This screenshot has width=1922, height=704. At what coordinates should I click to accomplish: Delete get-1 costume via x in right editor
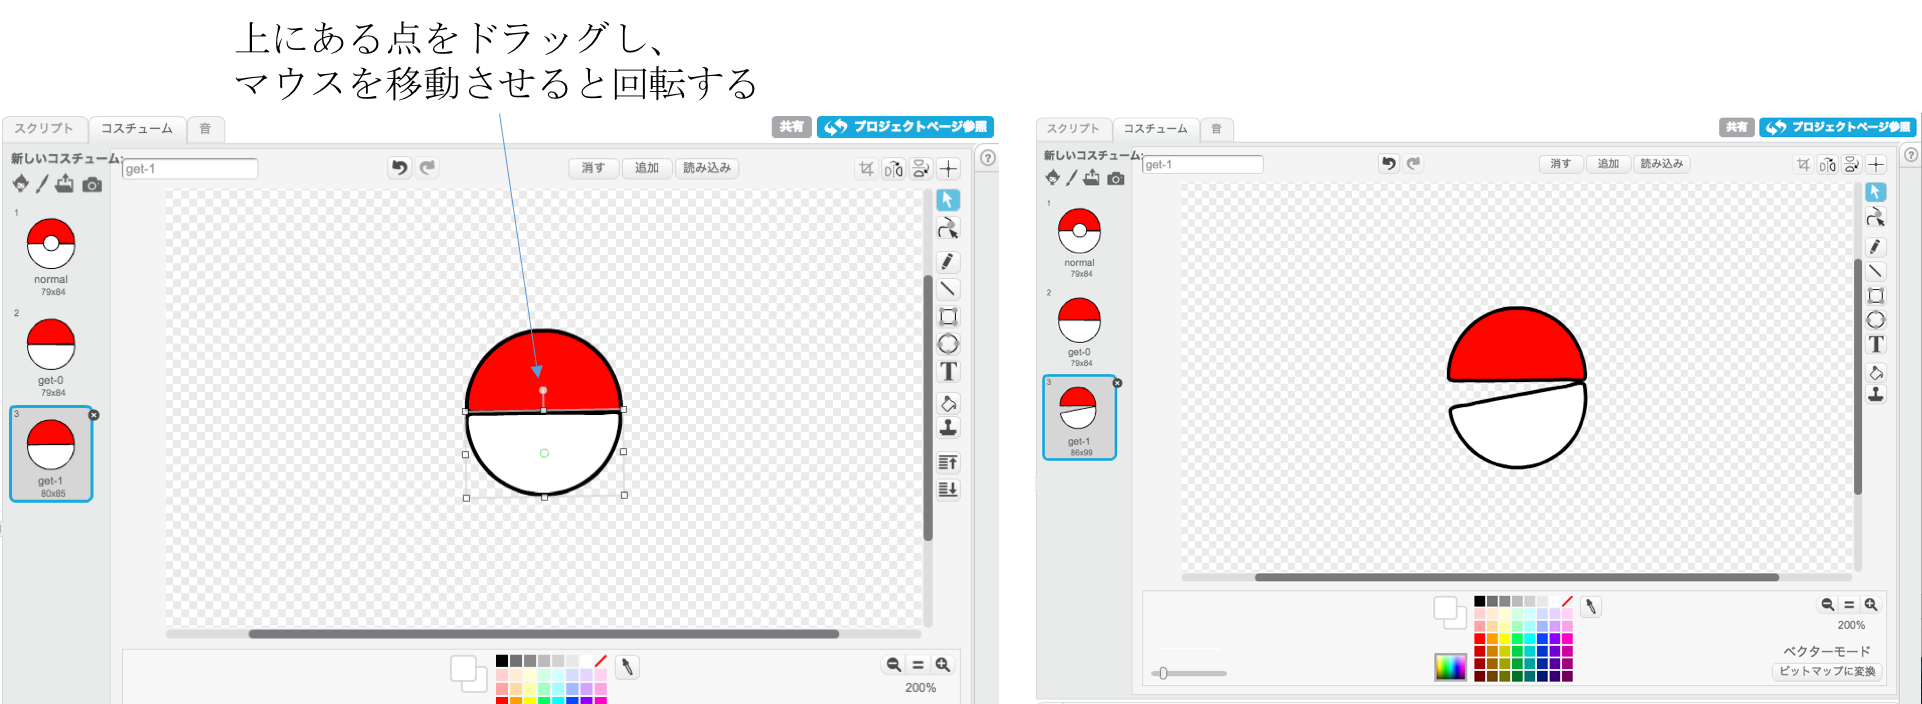(x=1117, y=383)
